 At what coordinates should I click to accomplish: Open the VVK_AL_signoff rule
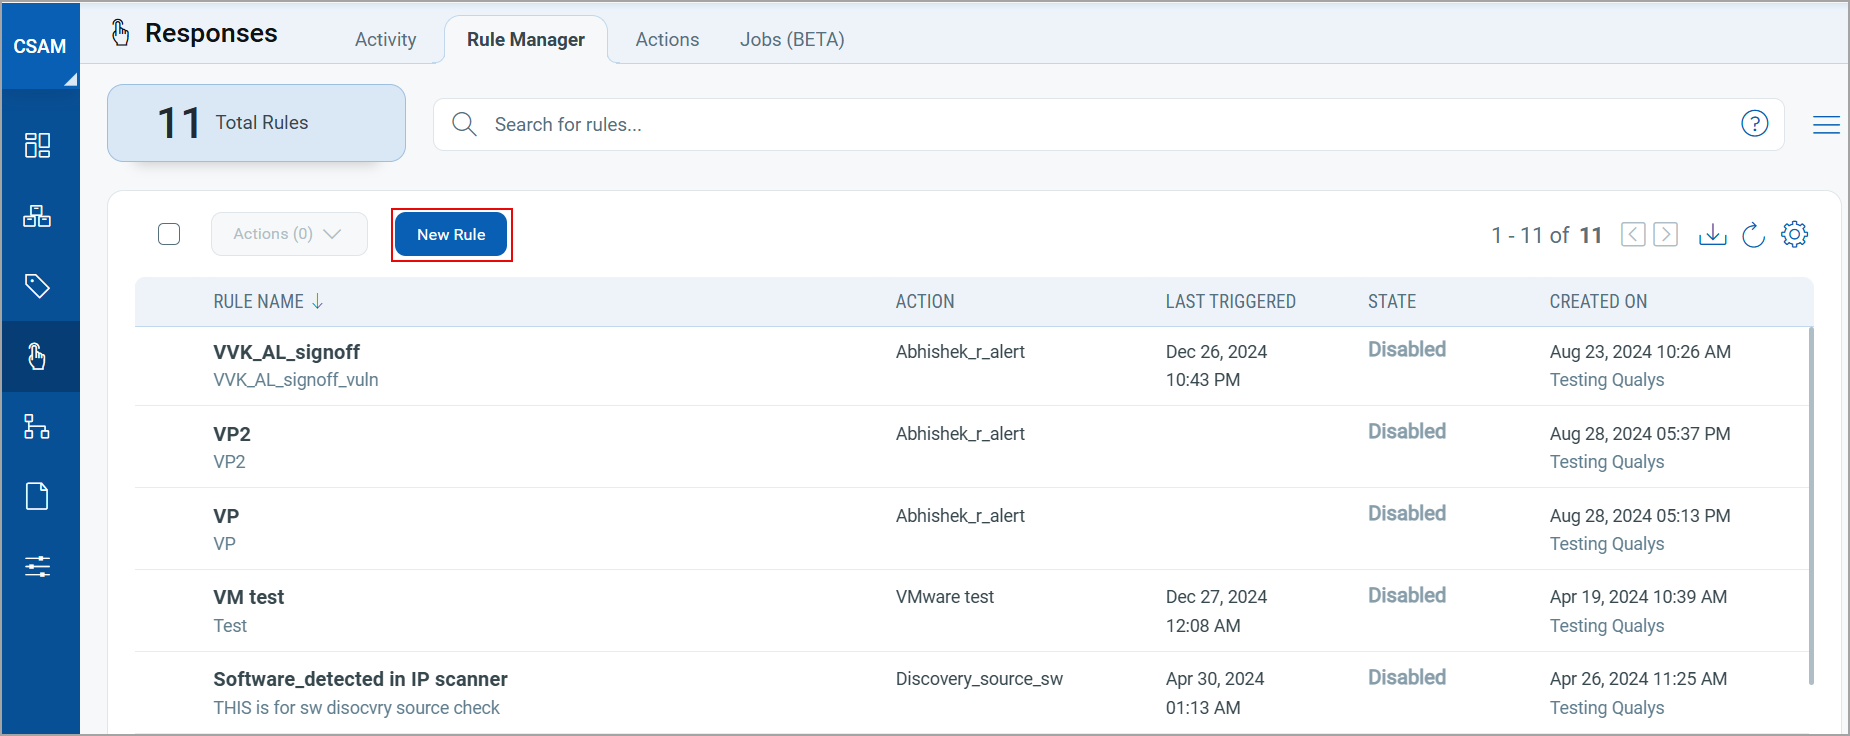[286, 352]
